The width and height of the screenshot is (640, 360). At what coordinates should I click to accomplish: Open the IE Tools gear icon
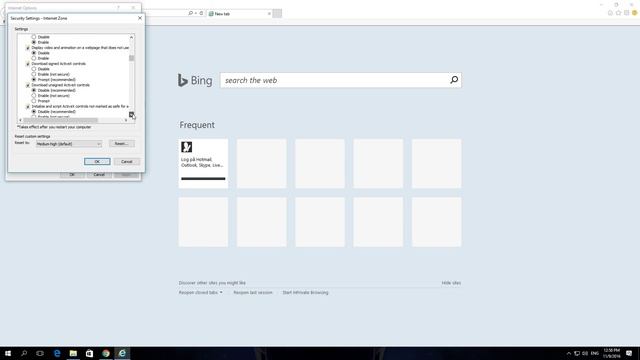627,13
